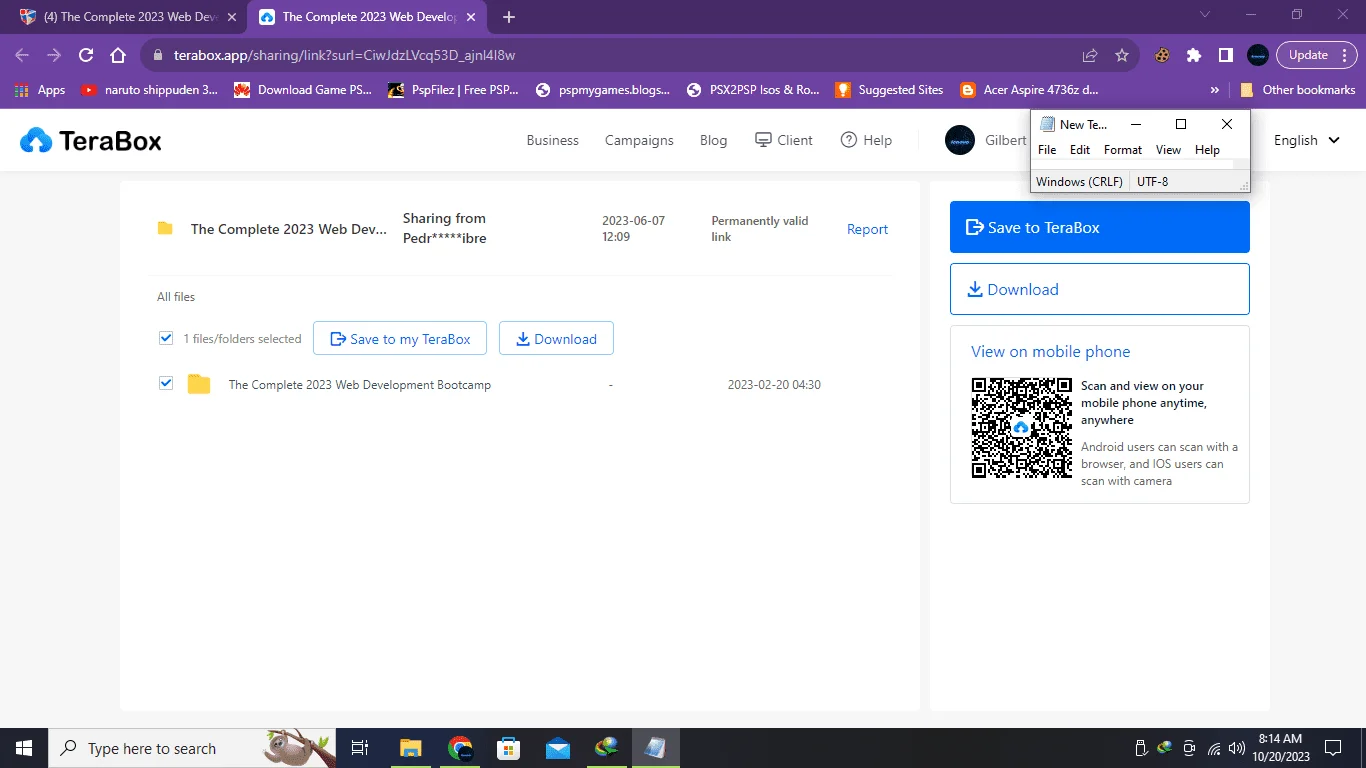The width and height of the screenshot is (1366, 768).
Task: Click the address bar URL
Action: tap(345, 55)
